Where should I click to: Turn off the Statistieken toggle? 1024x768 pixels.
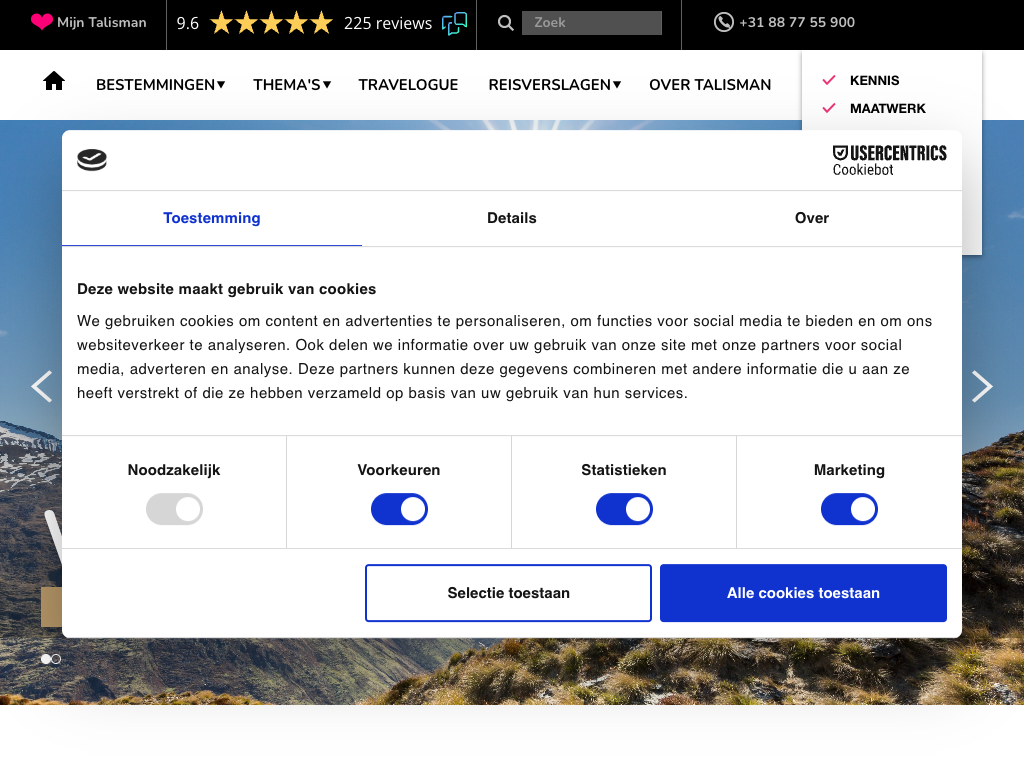[624, 510]
